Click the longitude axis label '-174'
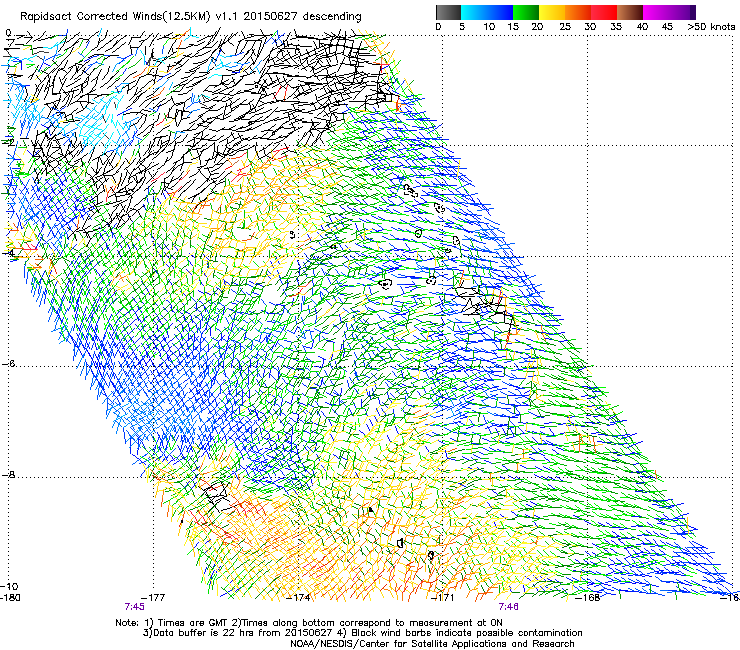This screenshot has height=650, width=740. click(x=299, y=598)
